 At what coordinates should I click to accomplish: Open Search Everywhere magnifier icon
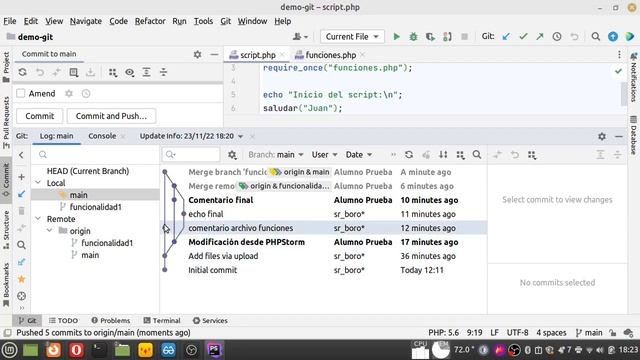(596, 37)
